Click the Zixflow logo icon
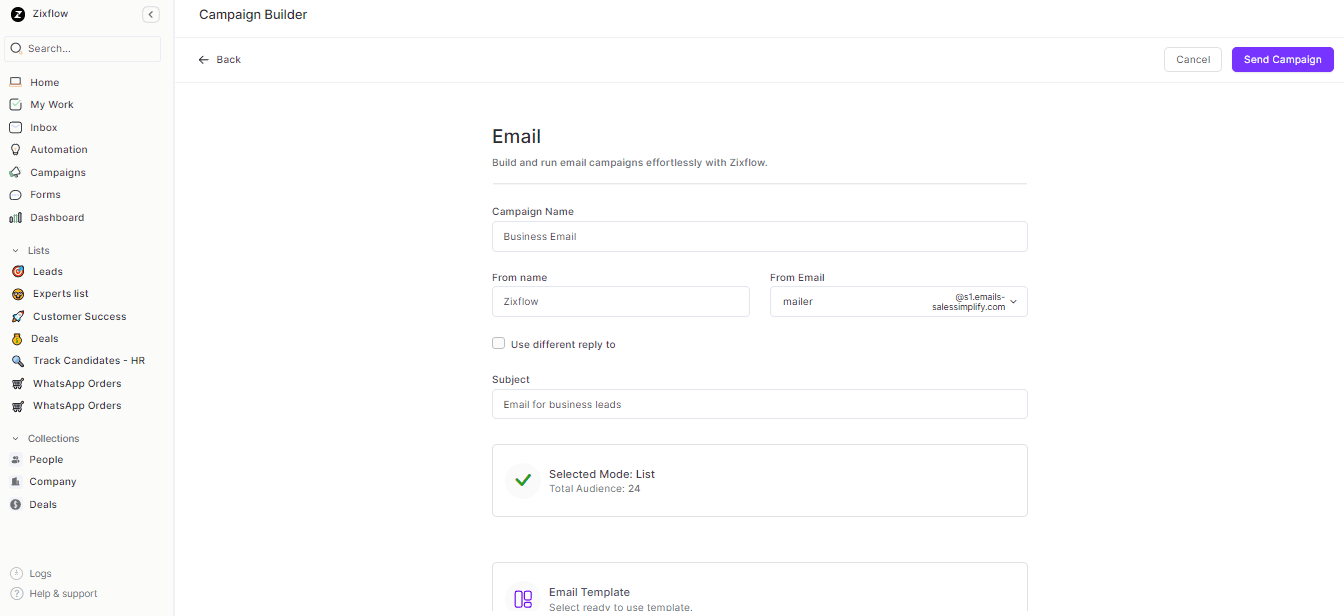The image size is (1344, 616). pyautogui.click(x=17, y=14)
